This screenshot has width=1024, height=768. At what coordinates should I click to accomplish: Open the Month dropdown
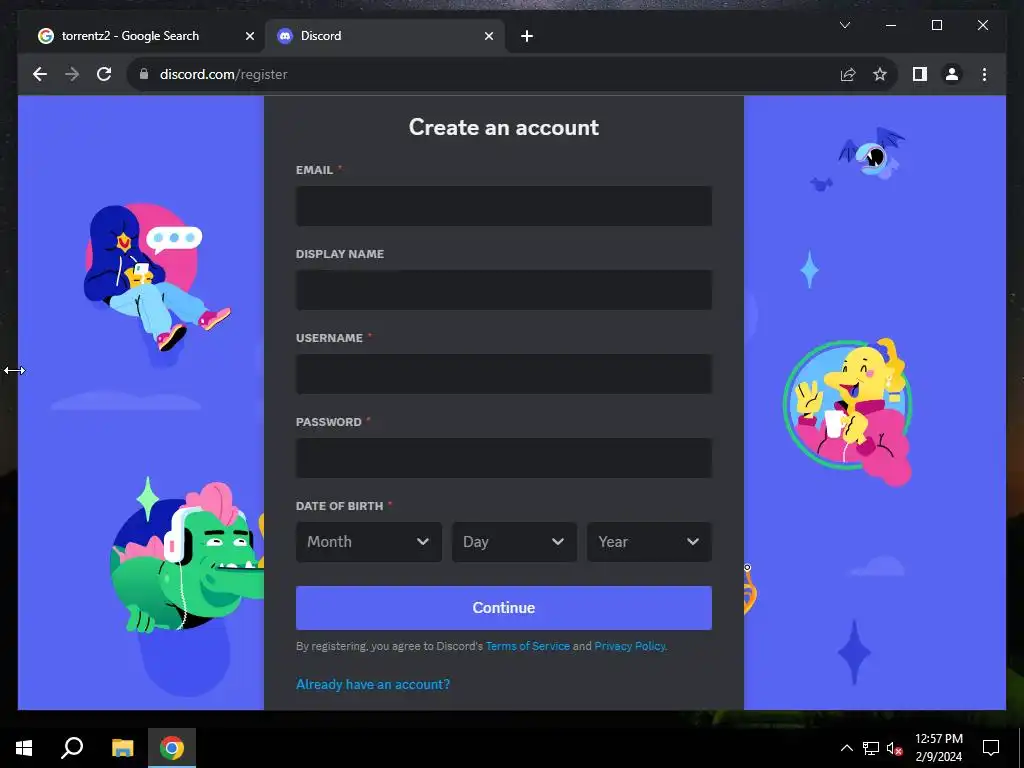click(369, 542)
